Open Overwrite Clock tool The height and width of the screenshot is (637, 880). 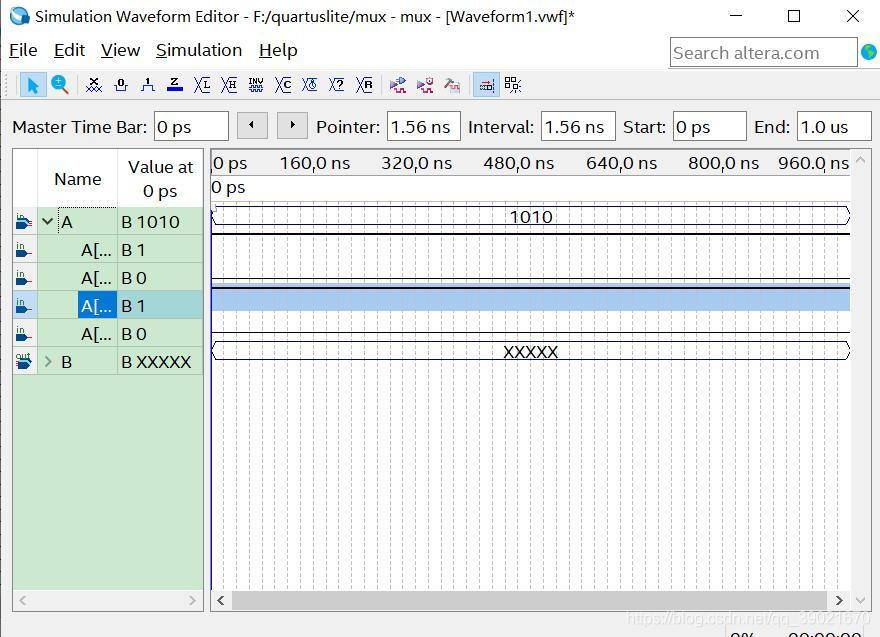[310, 85]
